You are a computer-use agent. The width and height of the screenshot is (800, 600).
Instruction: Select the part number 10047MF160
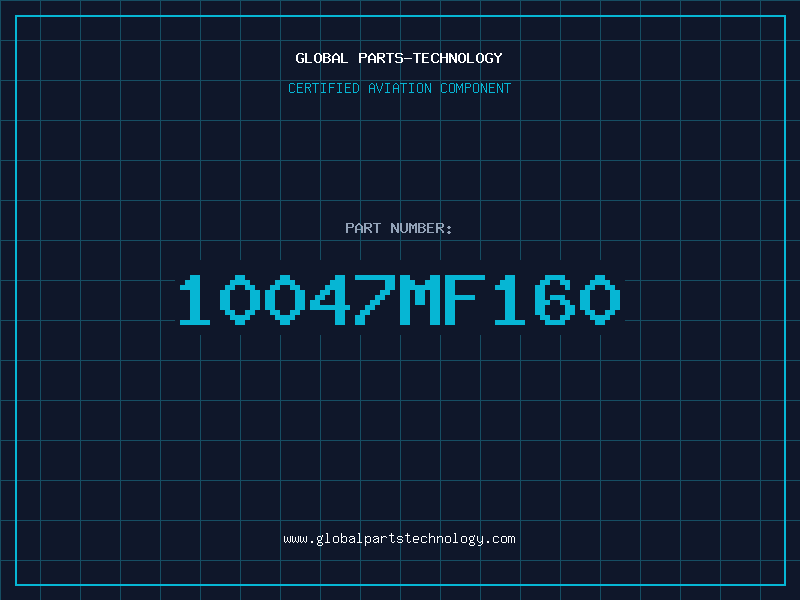point(399,299)
